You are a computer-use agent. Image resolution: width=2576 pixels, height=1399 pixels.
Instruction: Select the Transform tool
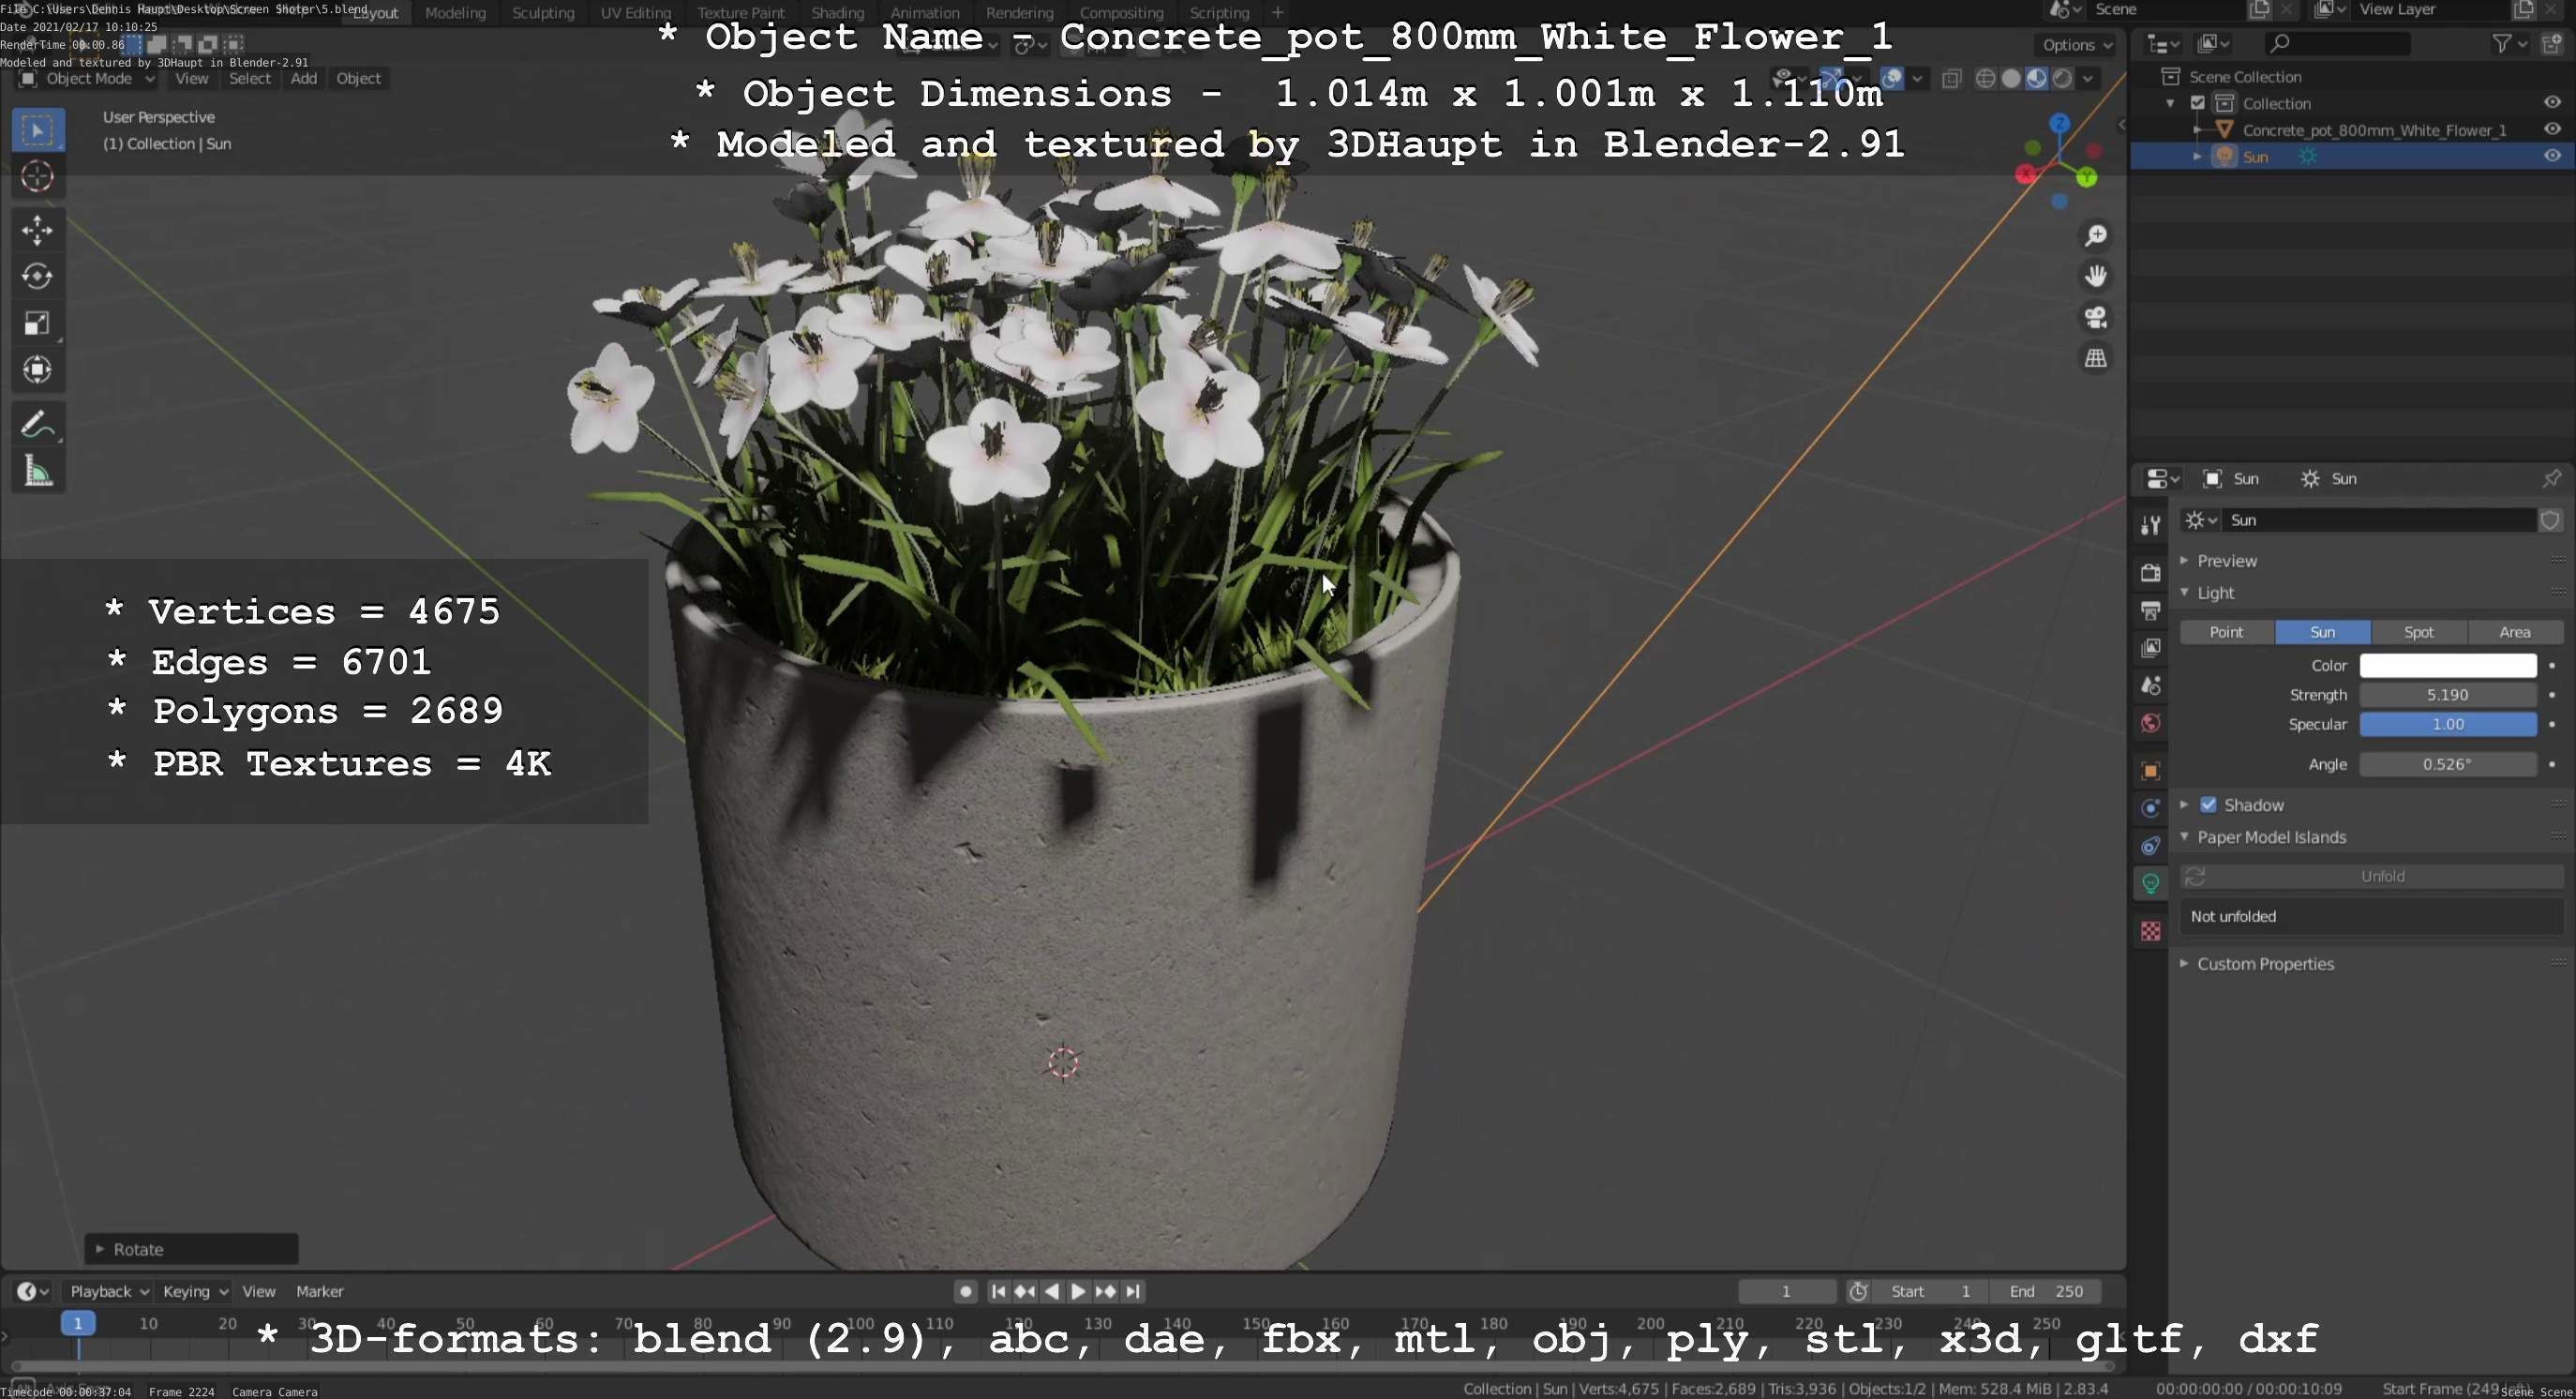[x=38, y=370]
